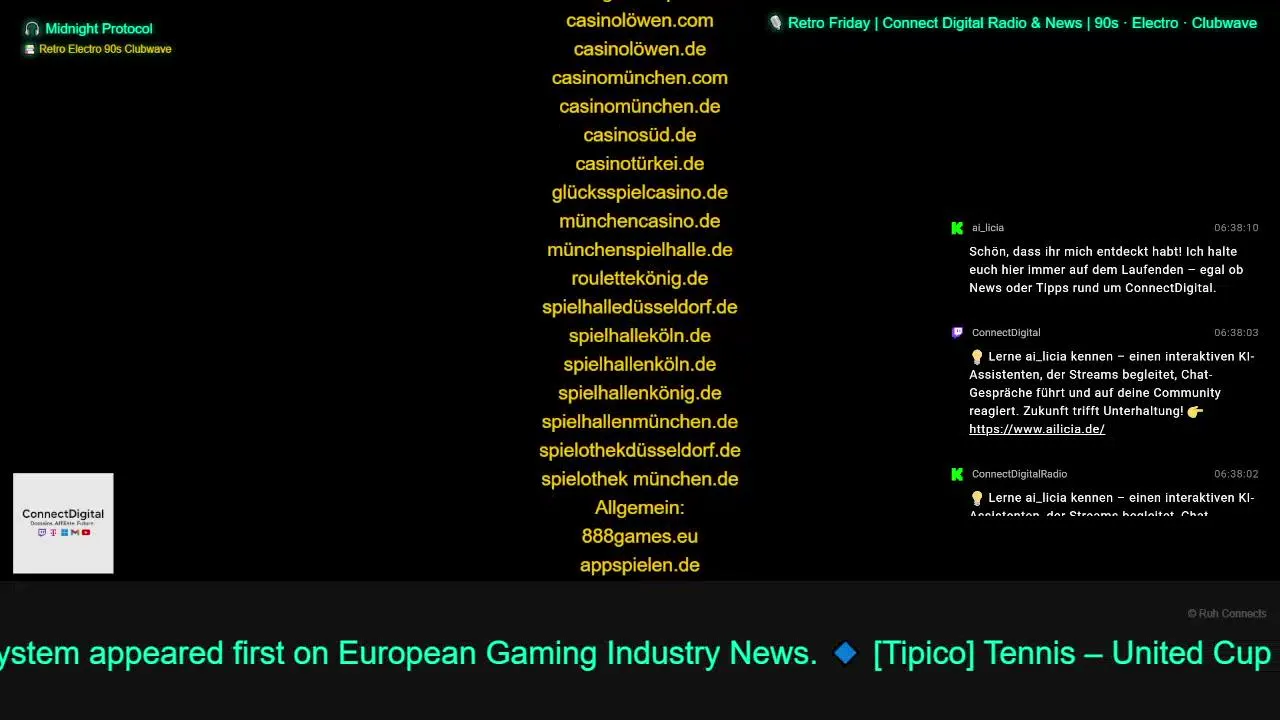This screenshot has width=1280, height=720.
Task: Click the [Tipico] Tennis – United Cup ticker item
Action: (1072, 654)
